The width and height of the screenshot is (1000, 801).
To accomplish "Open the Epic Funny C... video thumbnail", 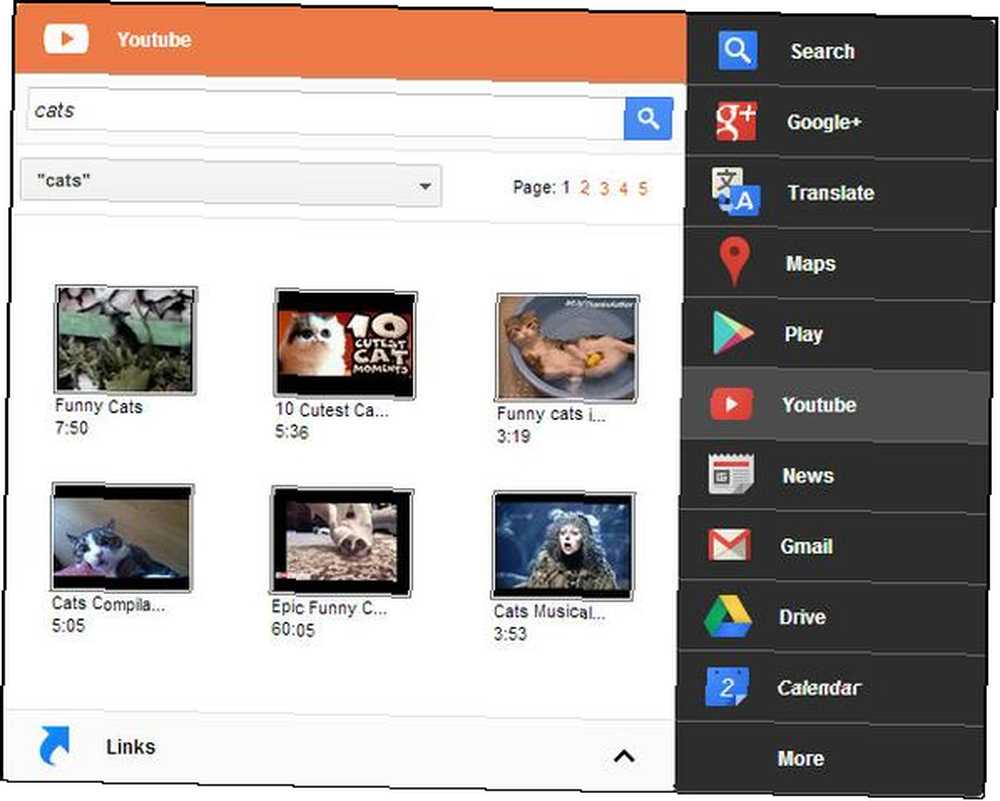I will (342, 541).
